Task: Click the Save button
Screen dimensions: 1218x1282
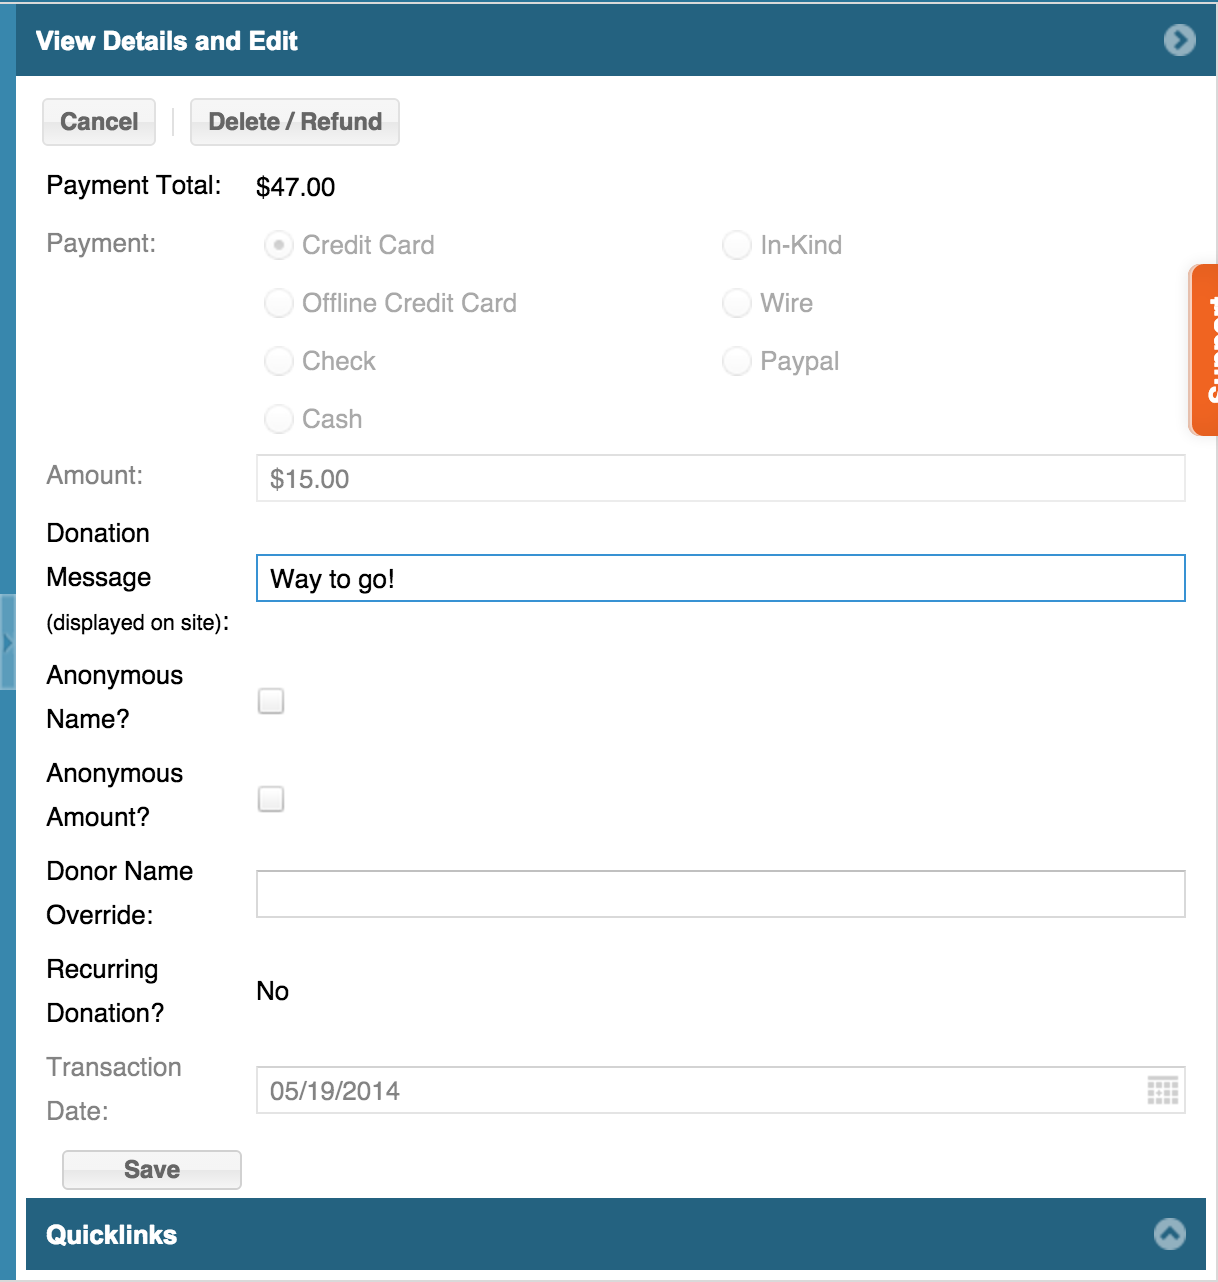Action: pyautogui.click(x=152, y=1170)
